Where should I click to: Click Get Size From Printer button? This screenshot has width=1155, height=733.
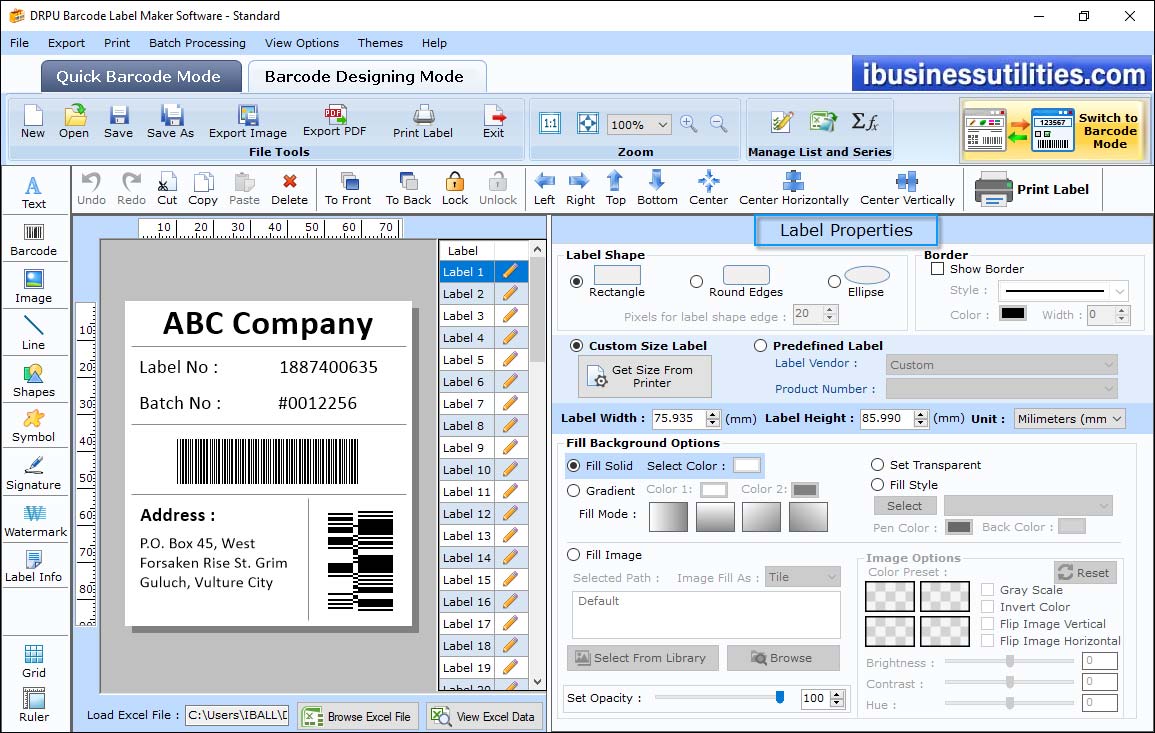click(x=645, y=376)
